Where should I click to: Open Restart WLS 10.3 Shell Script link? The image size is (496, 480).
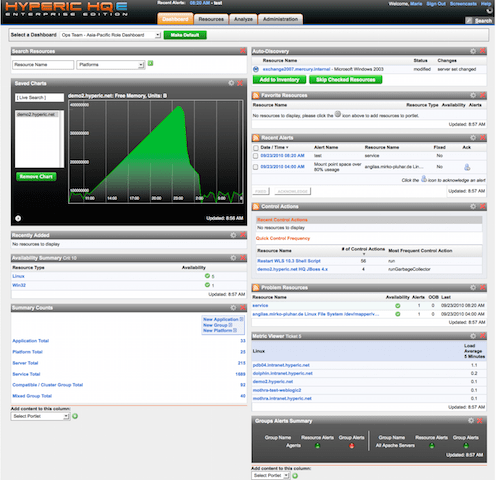(289, 261)
